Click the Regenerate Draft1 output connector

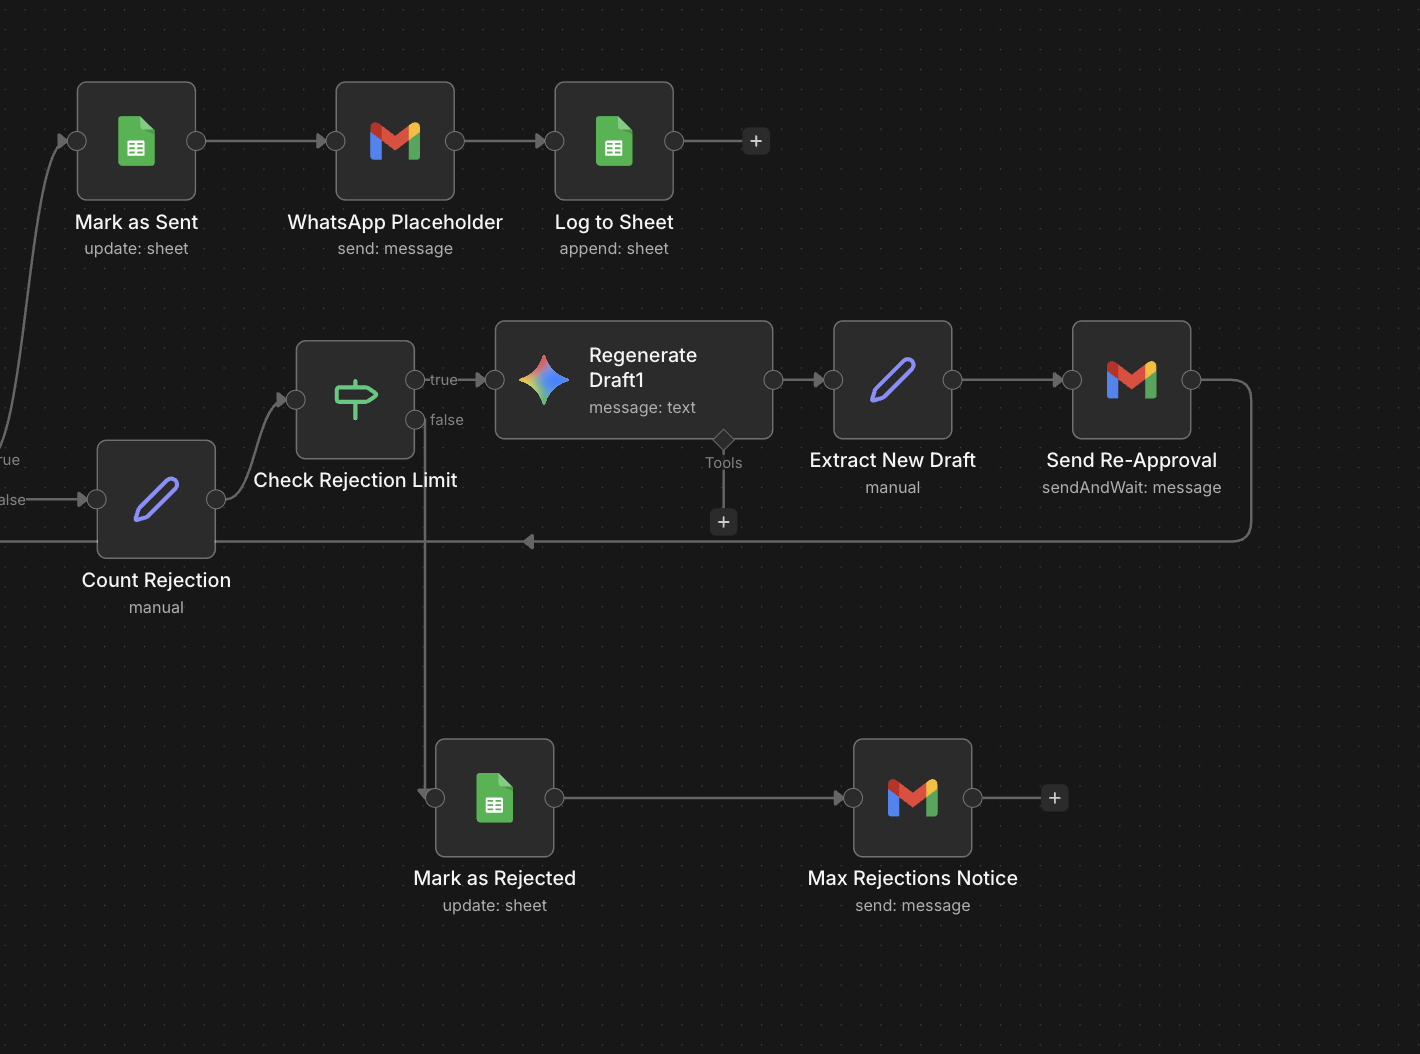pos(773,380)
